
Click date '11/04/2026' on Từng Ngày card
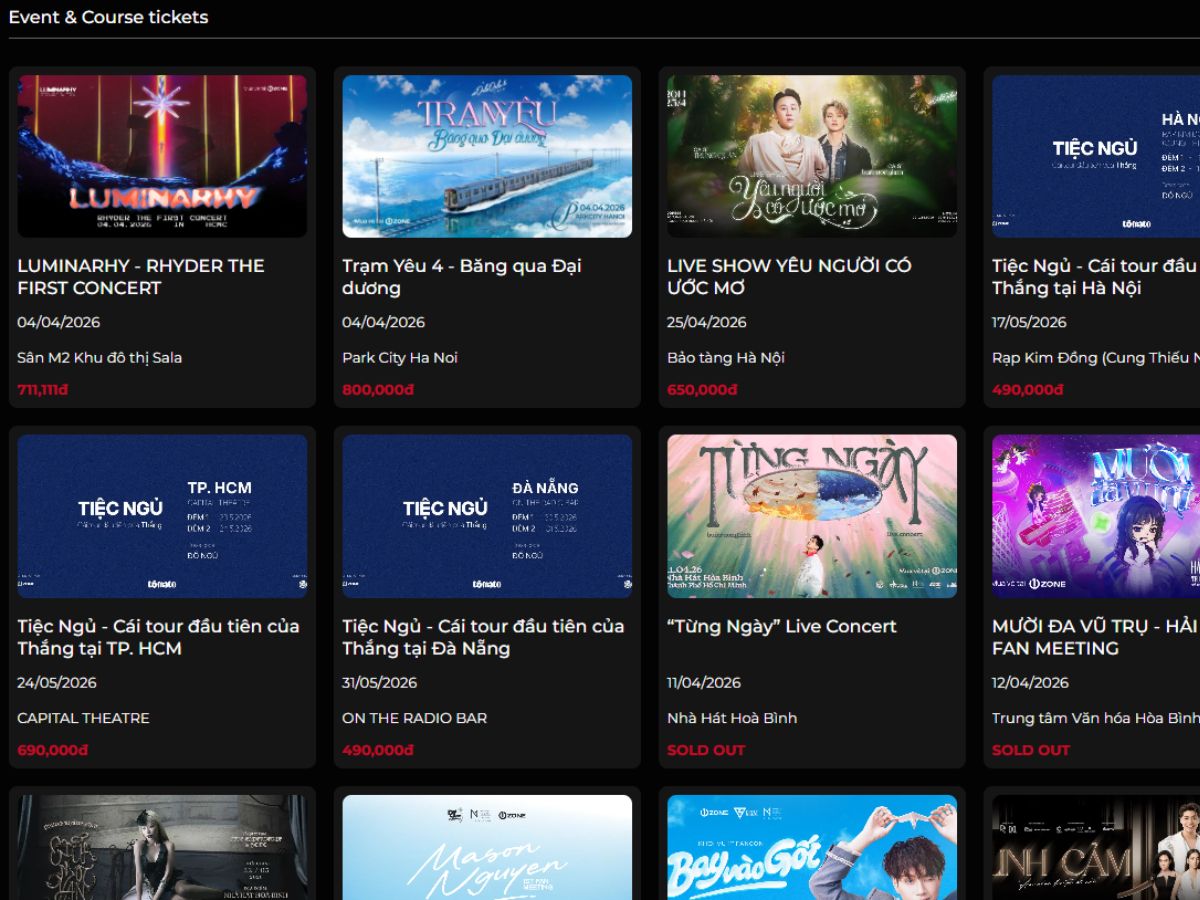tap(704, 682)
